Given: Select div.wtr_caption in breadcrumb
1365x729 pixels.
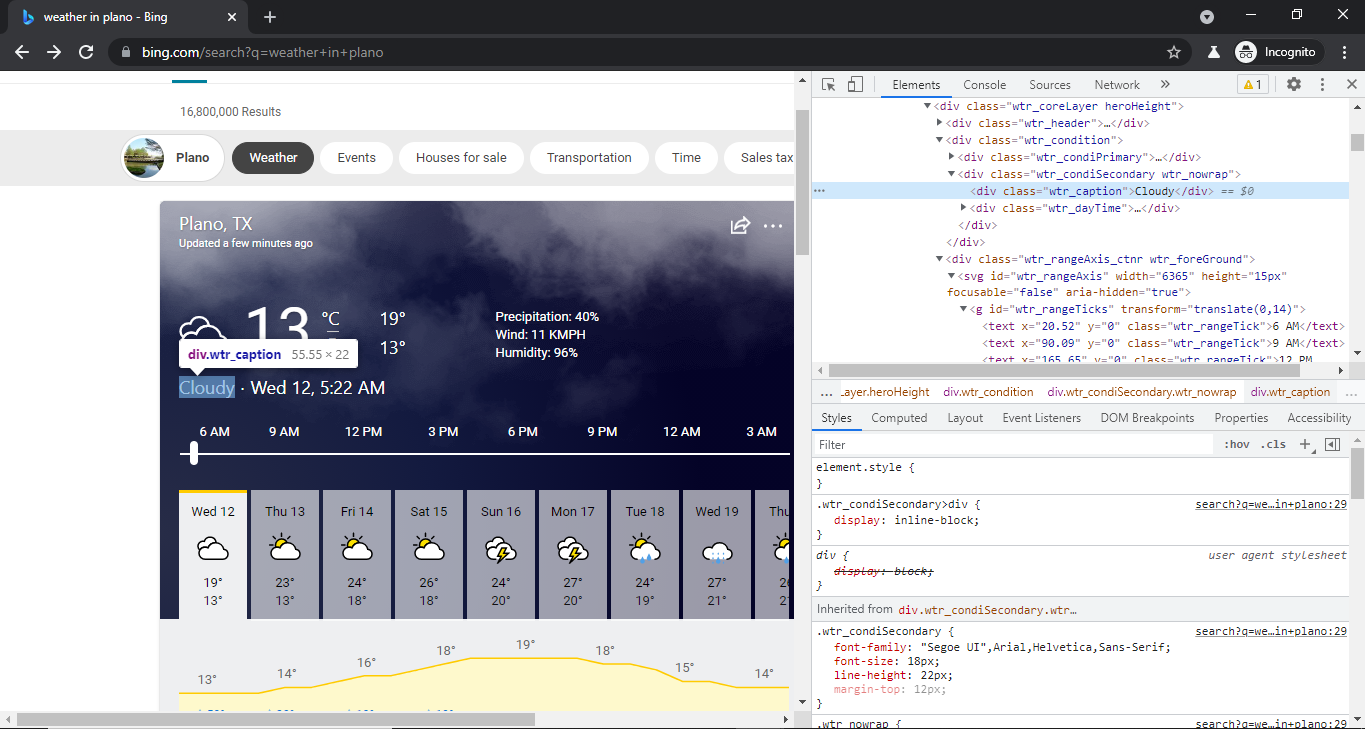Looking at the screenshot, I should tap(1290, 392).
